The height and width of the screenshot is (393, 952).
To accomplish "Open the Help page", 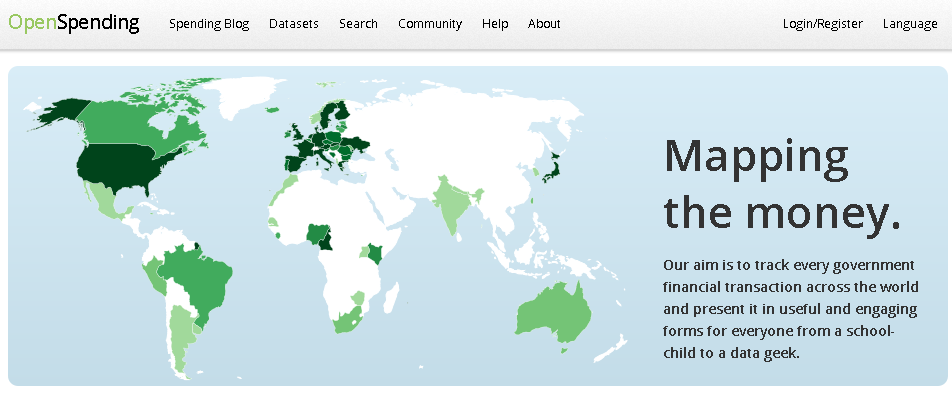I will point(495,24).
